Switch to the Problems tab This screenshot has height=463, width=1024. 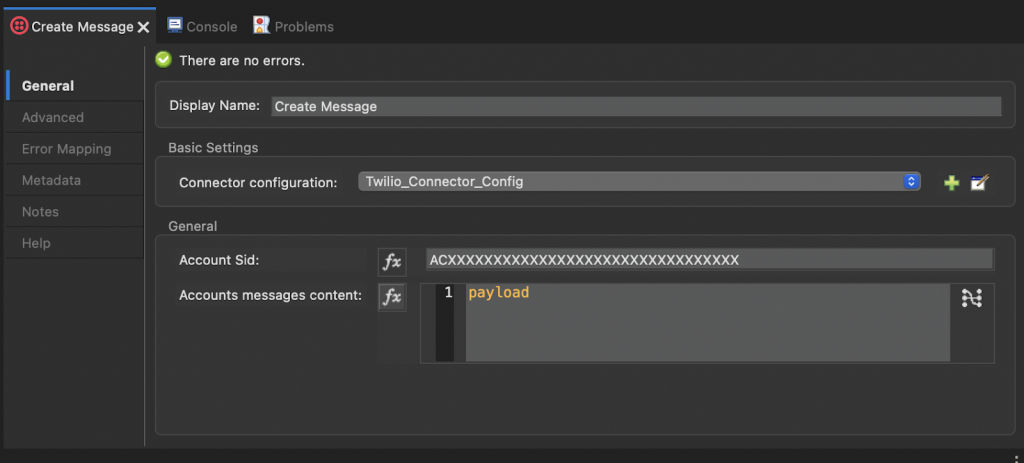tap(294, 27)
